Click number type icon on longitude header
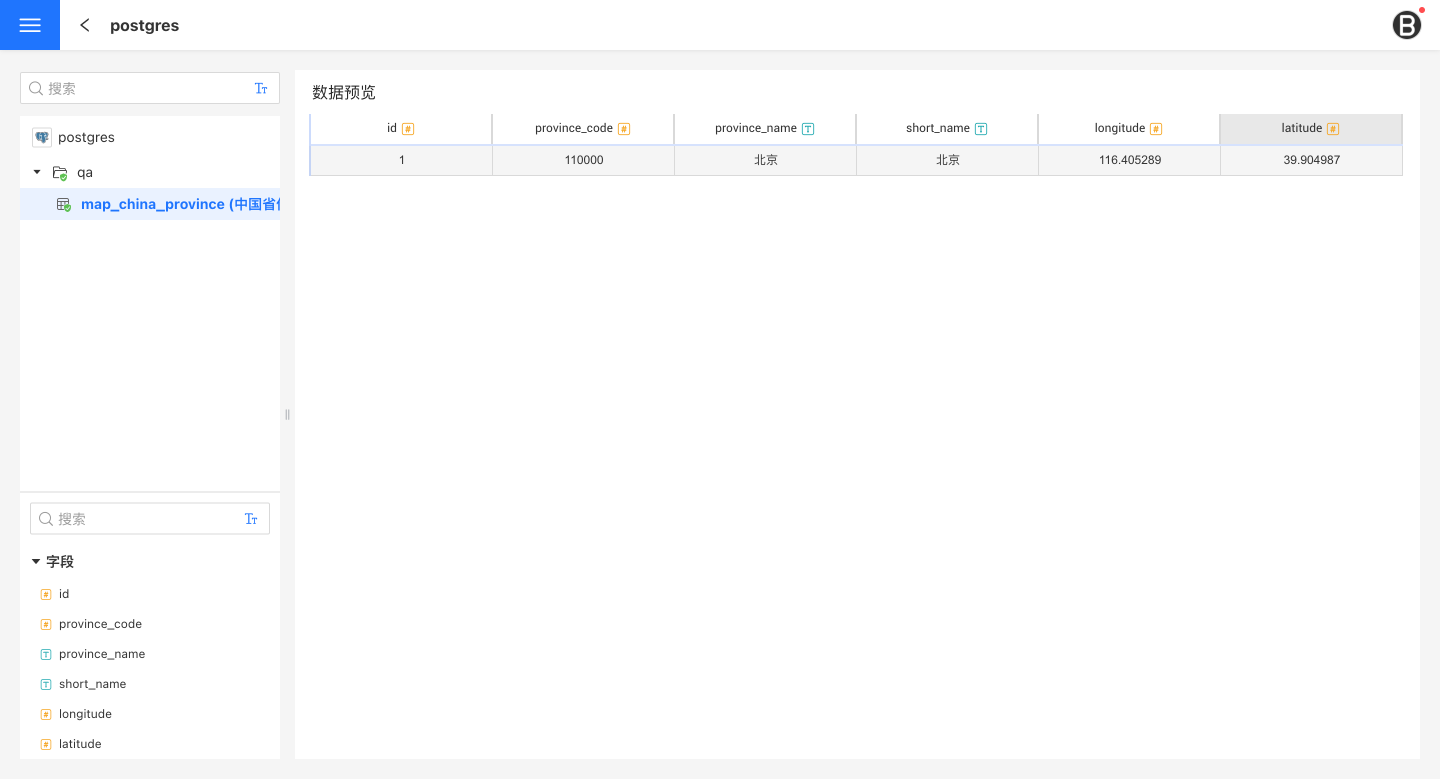 click(x=1156, y=129)
